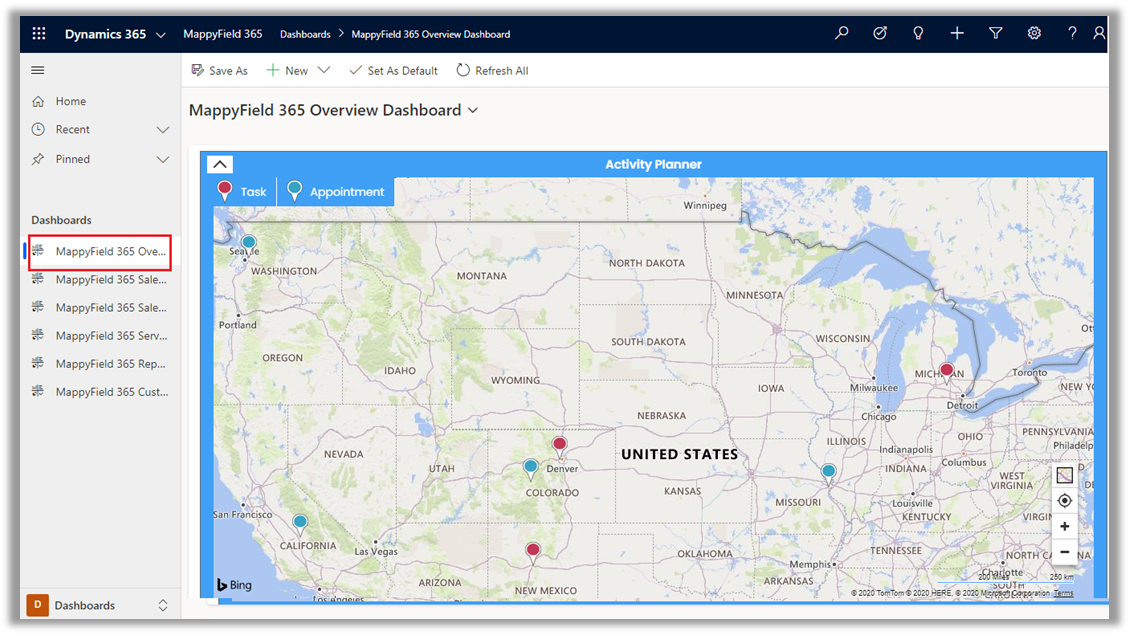The width and height of the screenshot is (1130, 635).
Task: Toggle the Task pin filter
Action: [x=242, y=192]
